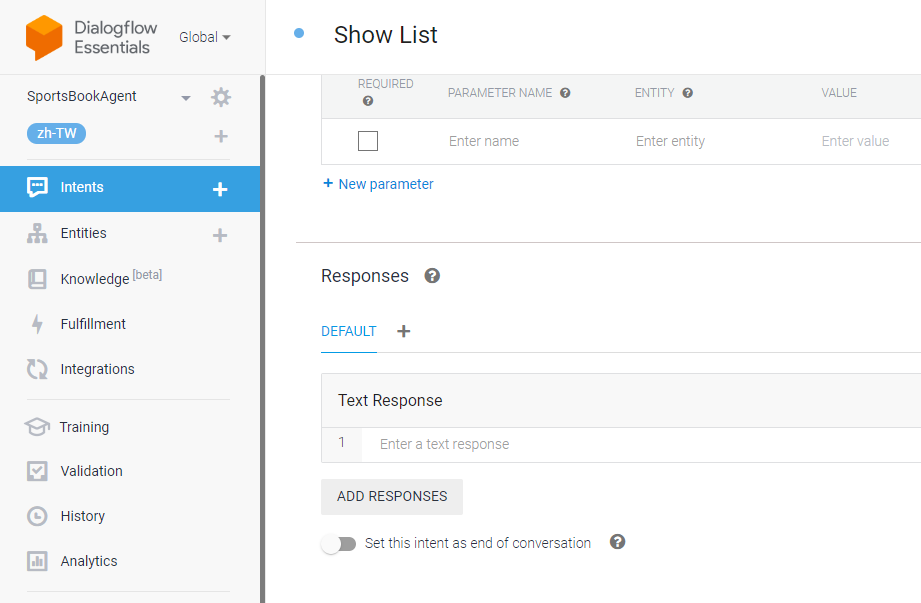Select the zh-TW language chip
This screenshot has width=921, height=603.
(56, 133)
